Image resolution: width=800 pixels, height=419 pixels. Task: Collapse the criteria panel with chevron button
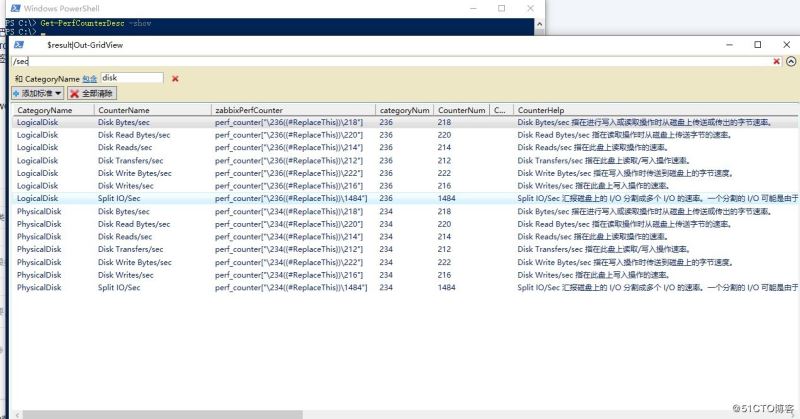pos(790,61)
